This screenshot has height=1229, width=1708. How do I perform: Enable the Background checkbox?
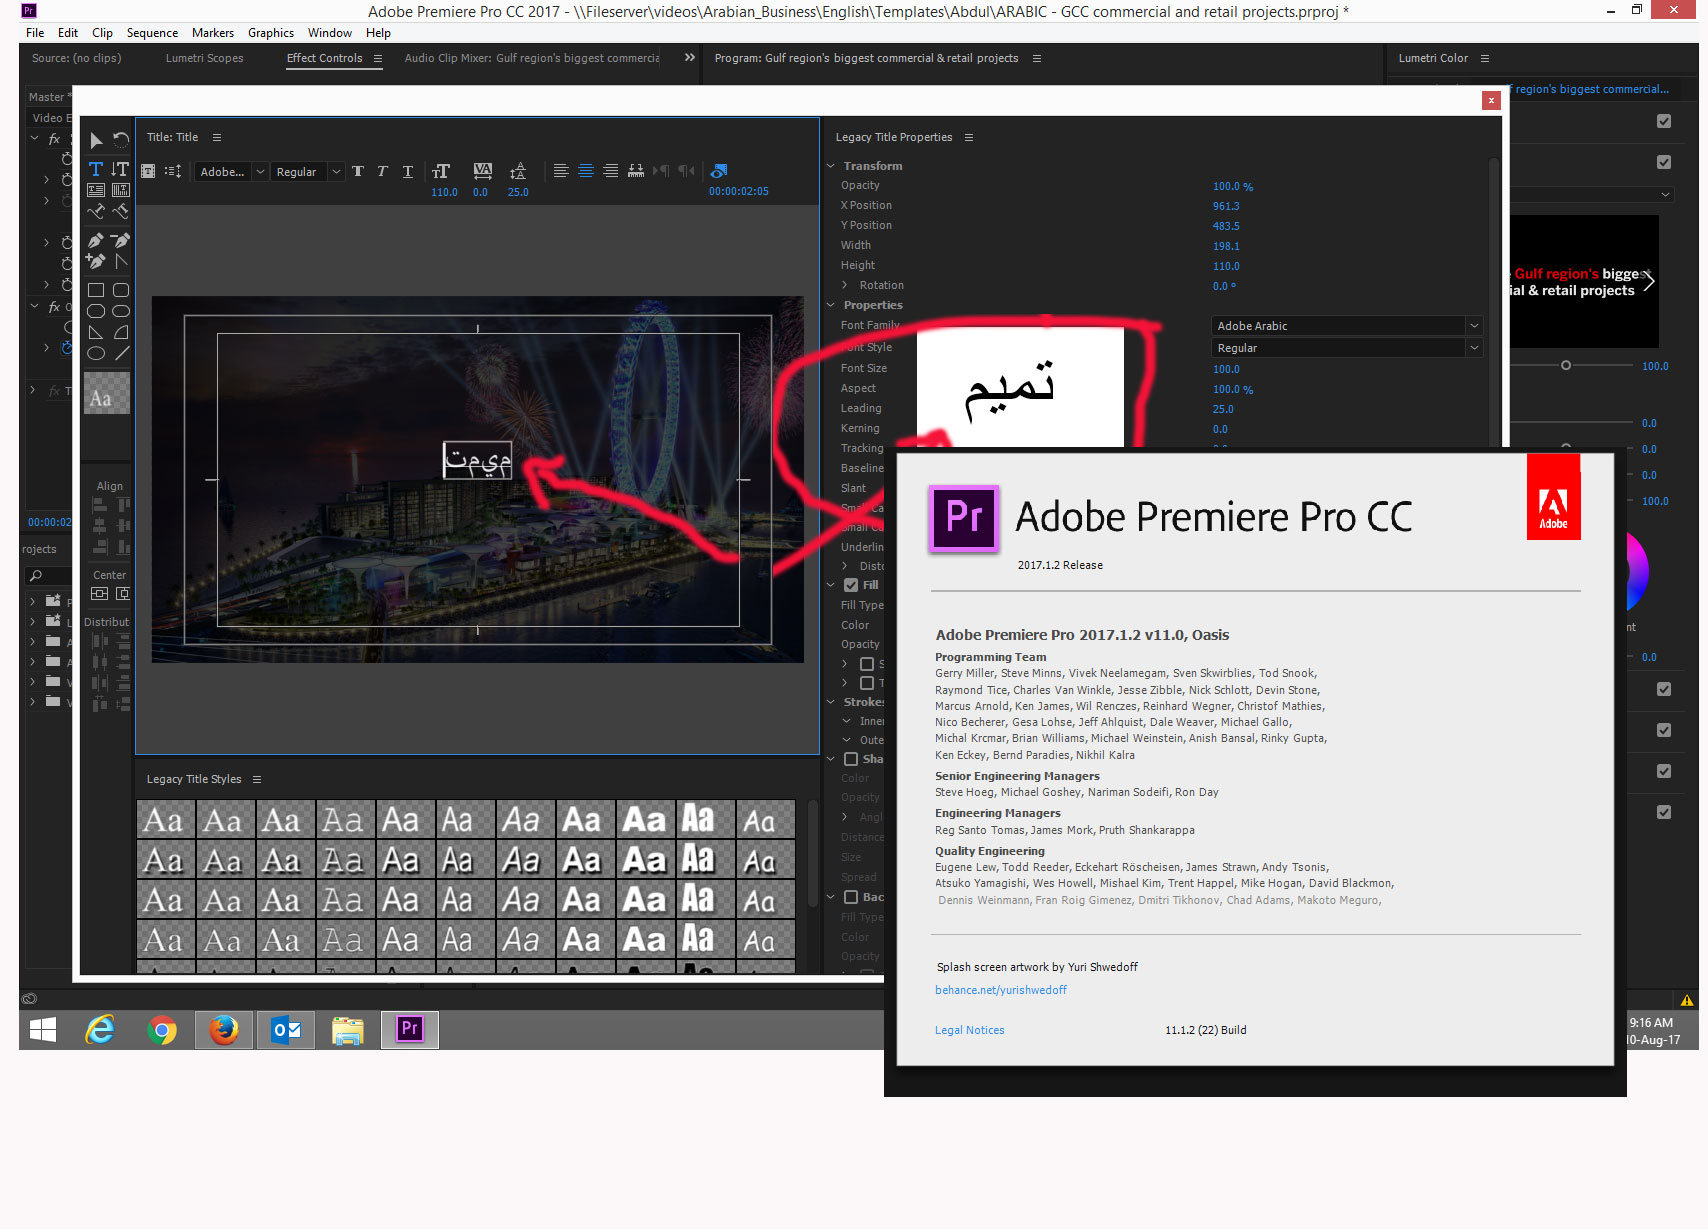pyautogui.click(x=851, y=897)
